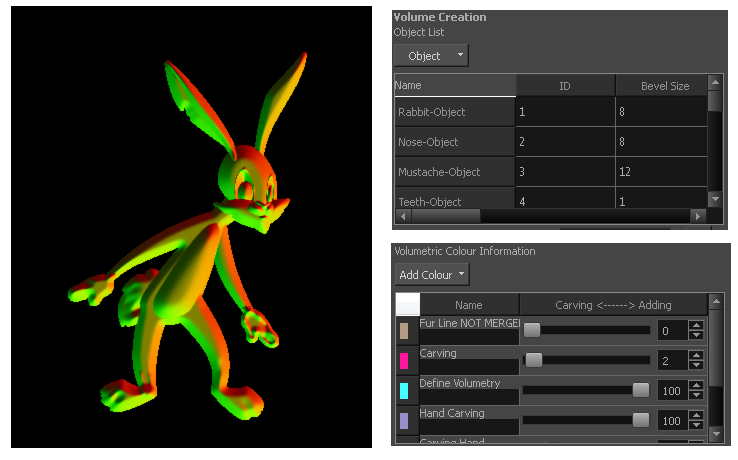
Task: Click the purple Hand Carving colour swatch
Action: (404, 420)
